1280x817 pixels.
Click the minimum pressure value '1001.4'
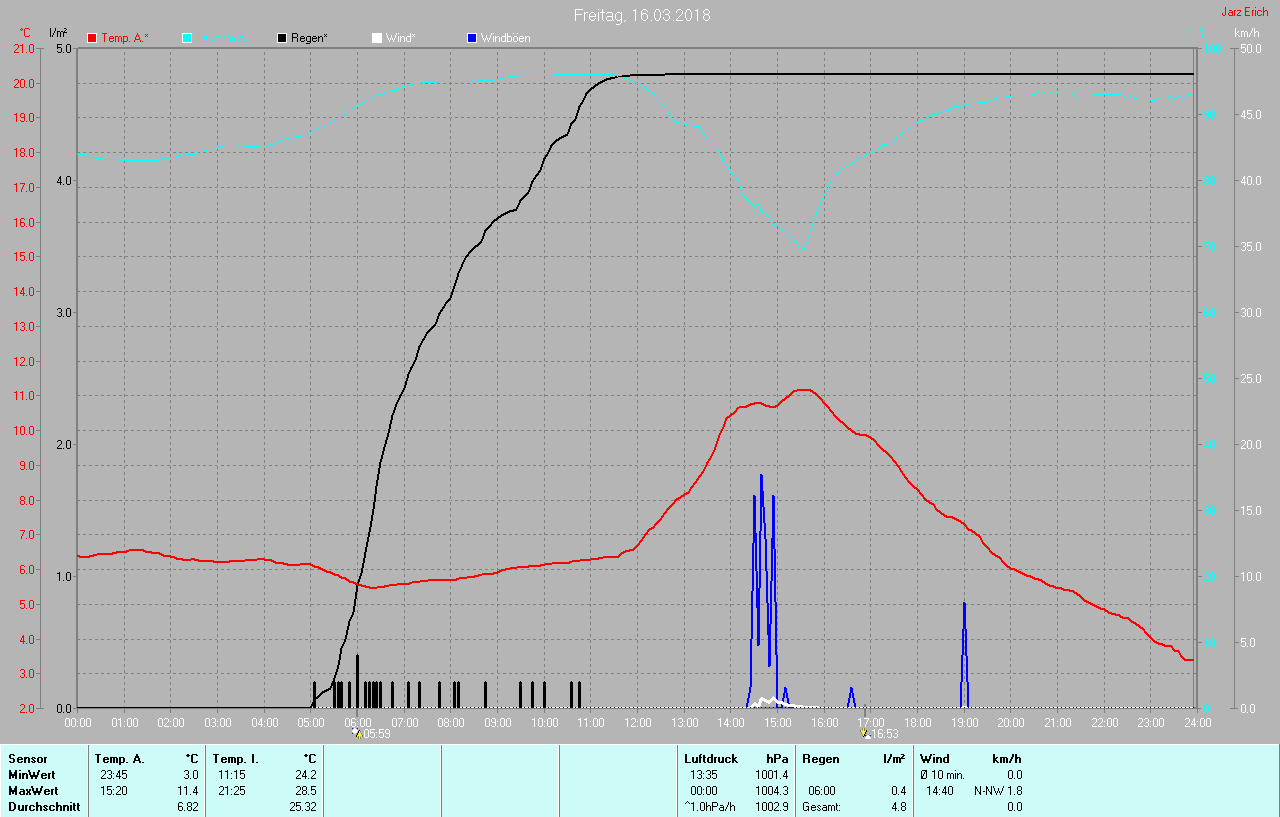pyautogui.click(x=772, y=775)
